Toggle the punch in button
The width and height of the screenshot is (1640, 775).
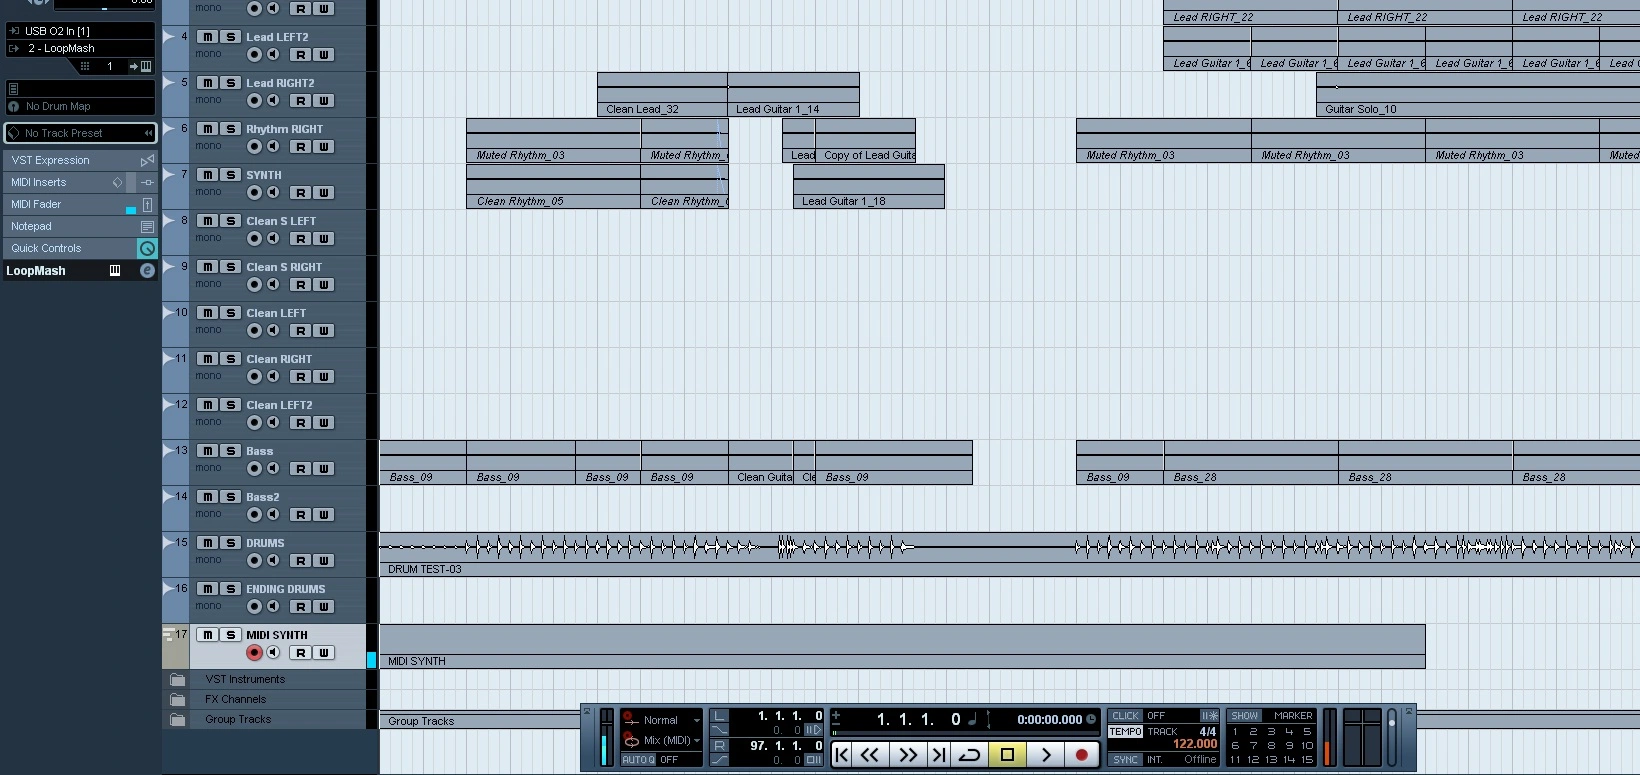click(719, 731)
